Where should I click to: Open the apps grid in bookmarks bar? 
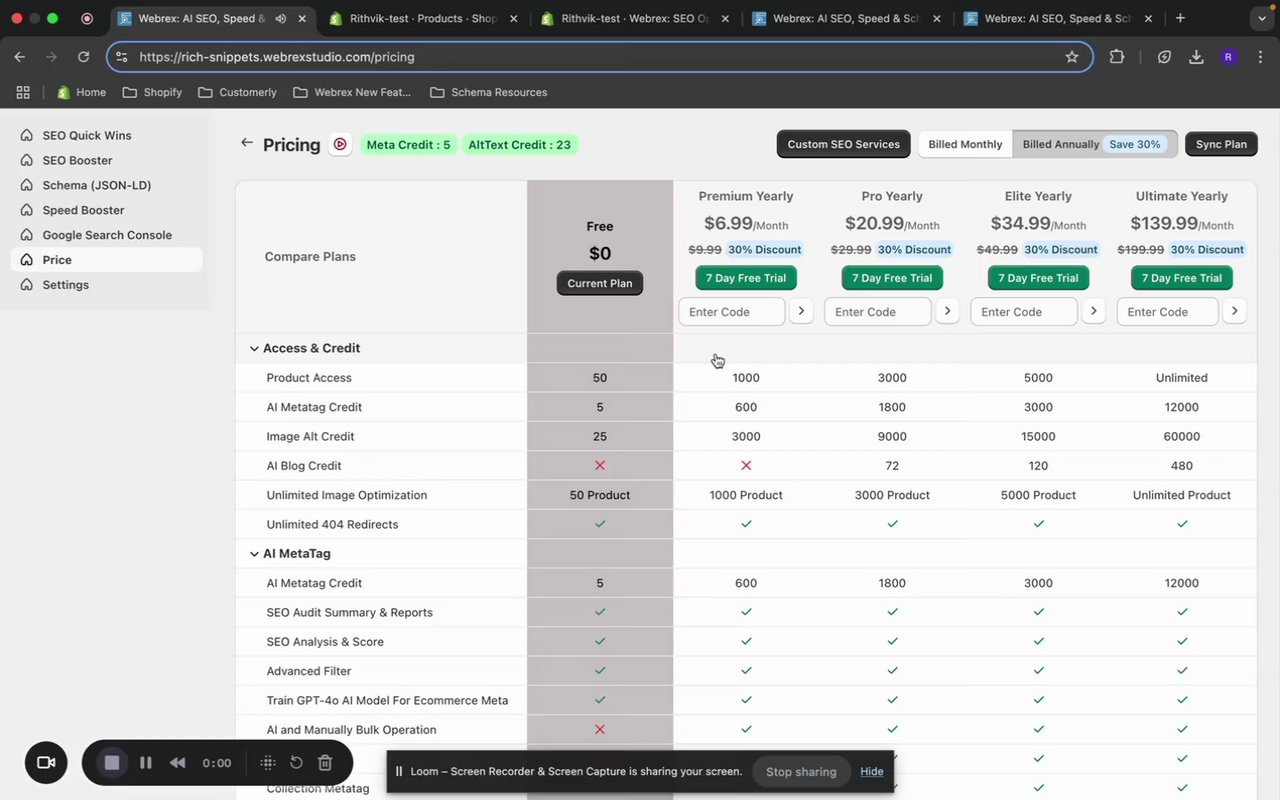tap(23, 92)
